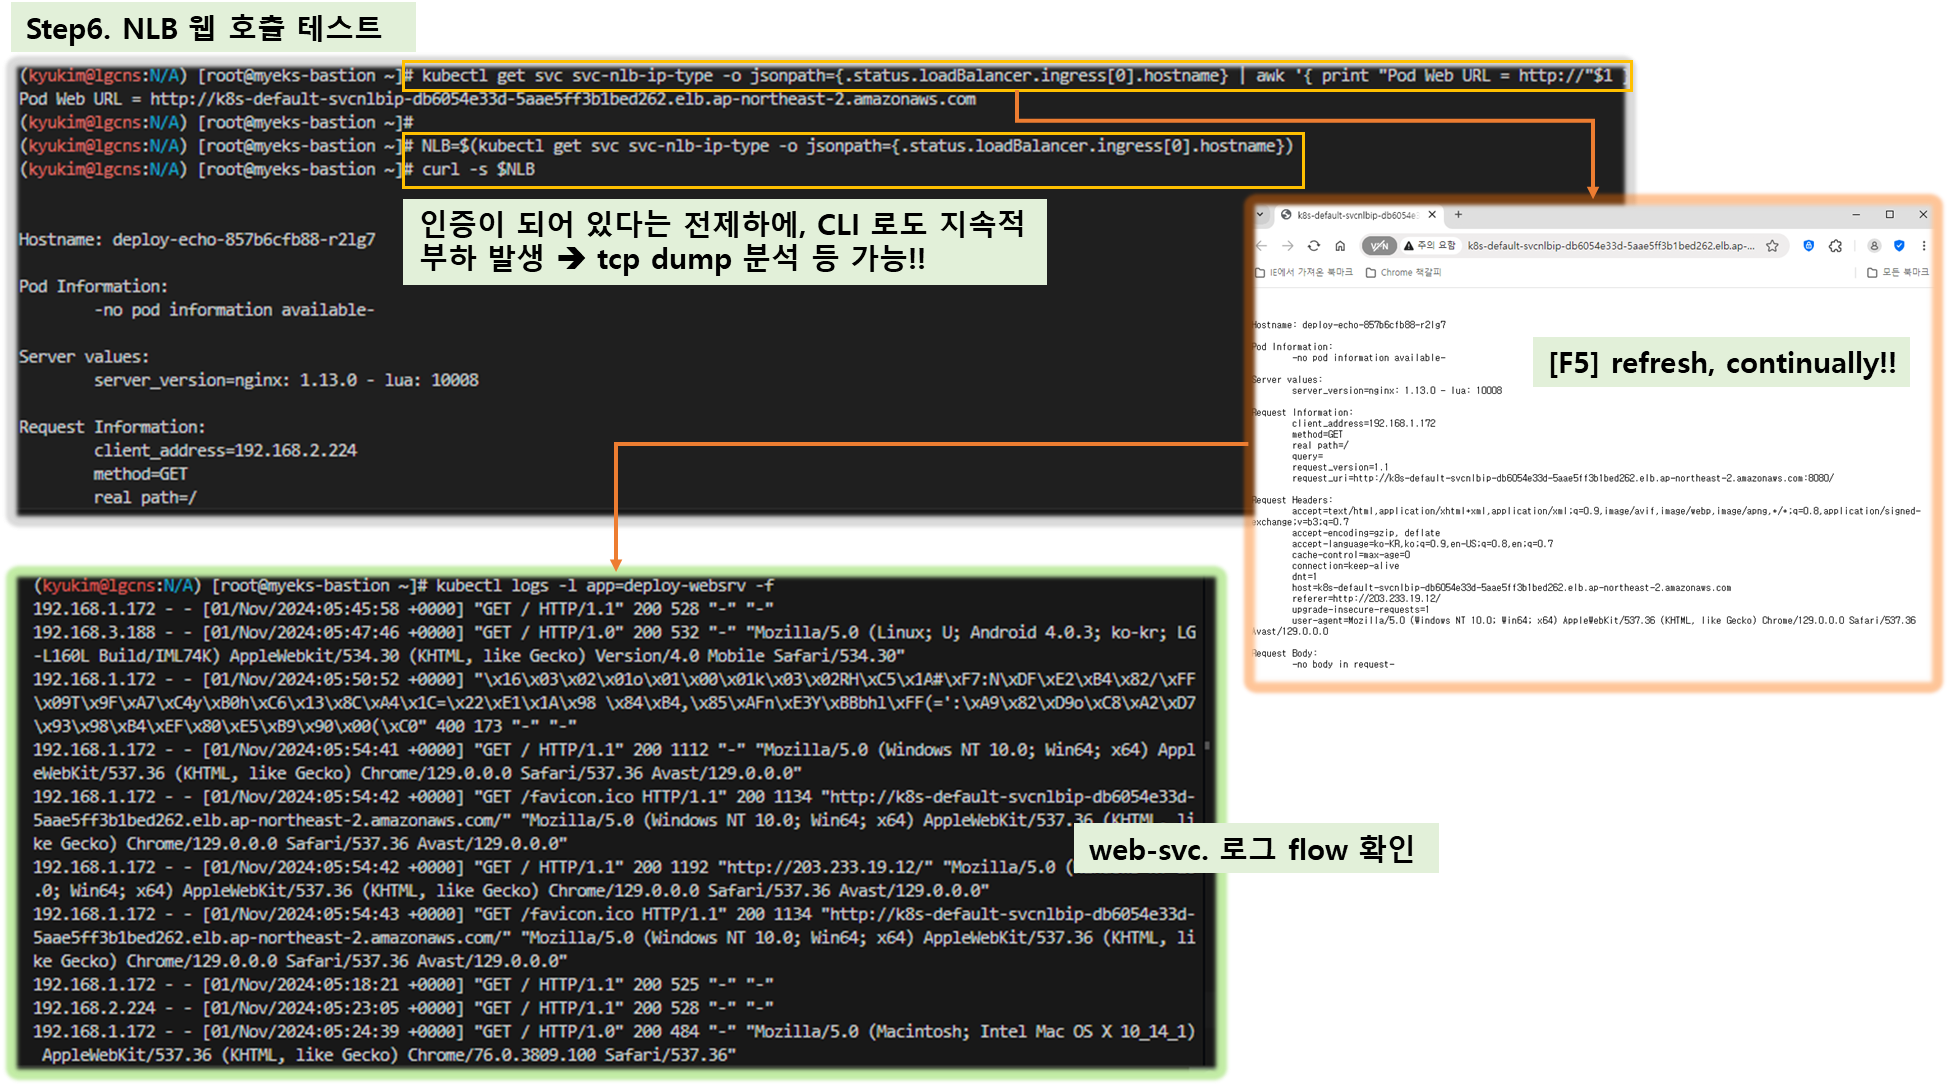This screenshot has width=1949, height=1086.
Task: Click the browser reload page icon
Action: [1314, 246]
